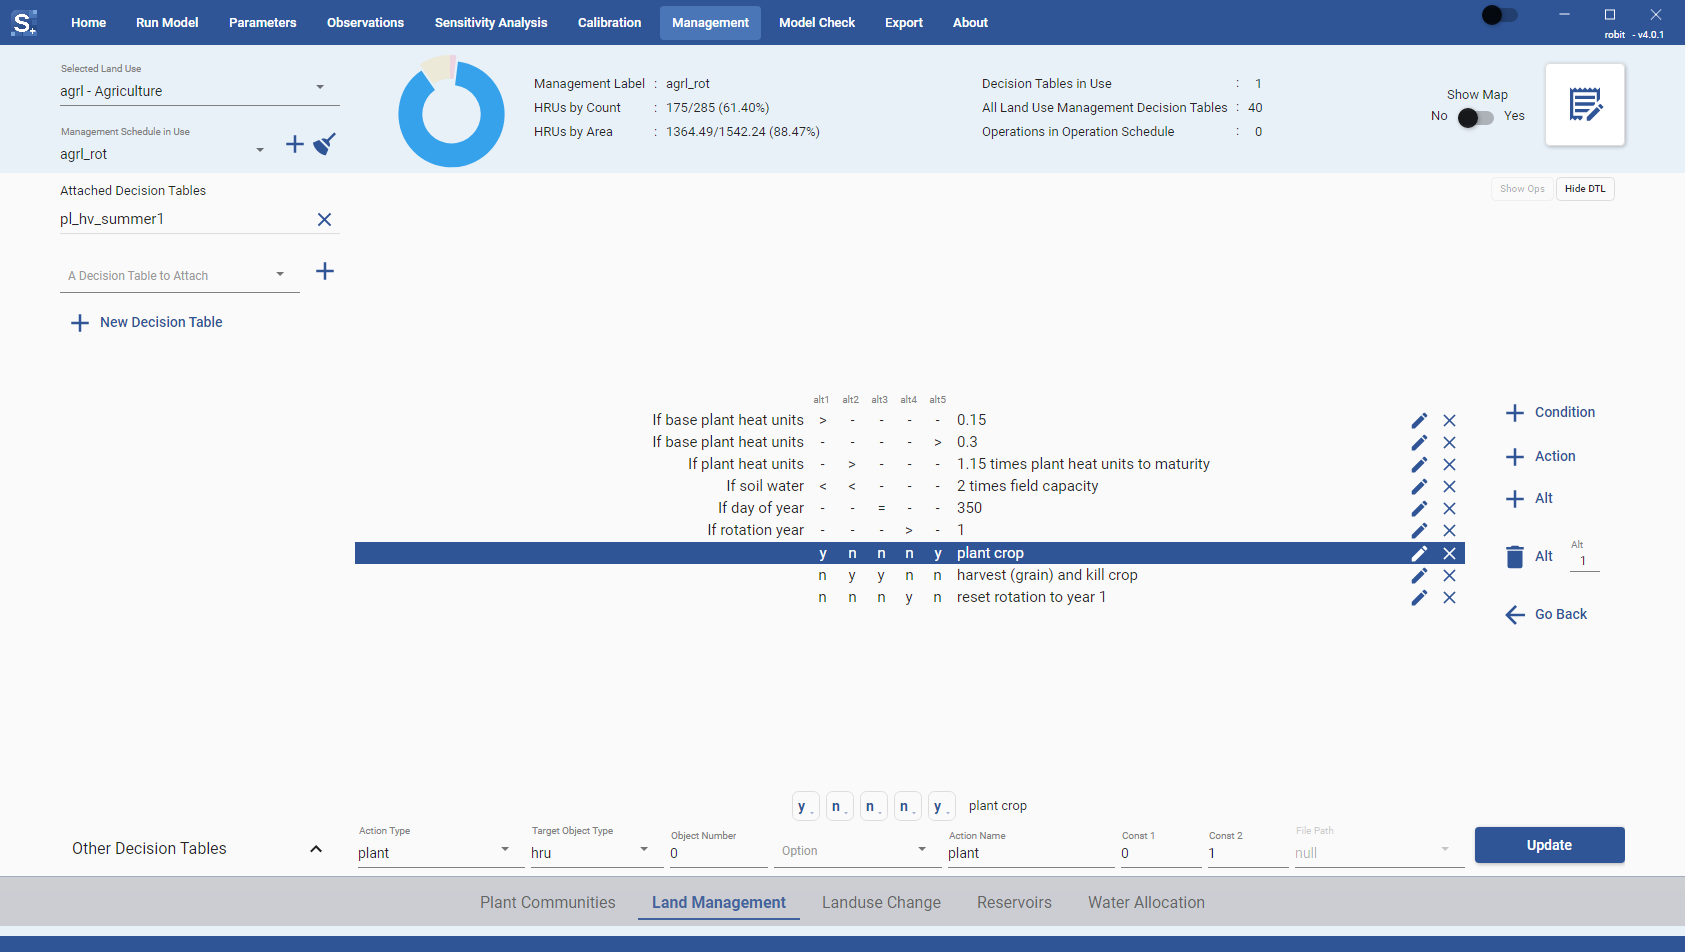Click the broom clean icon beside agrl_rot

tap(325, 144)
